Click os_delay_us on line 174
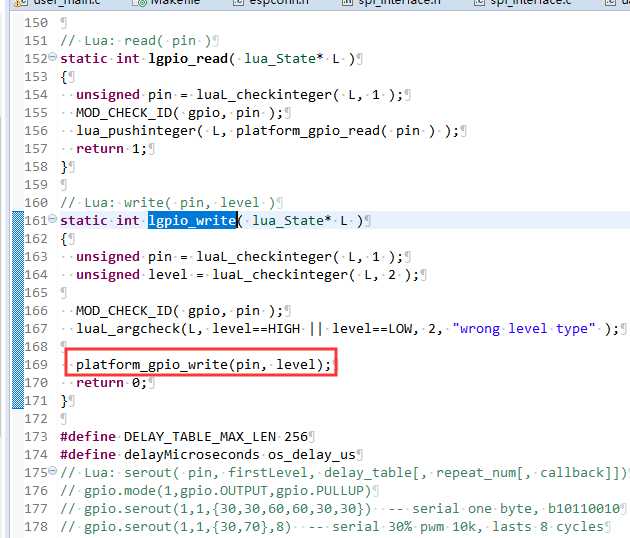The height and width of the screenshot is (538, 630). tap(312, 455)
